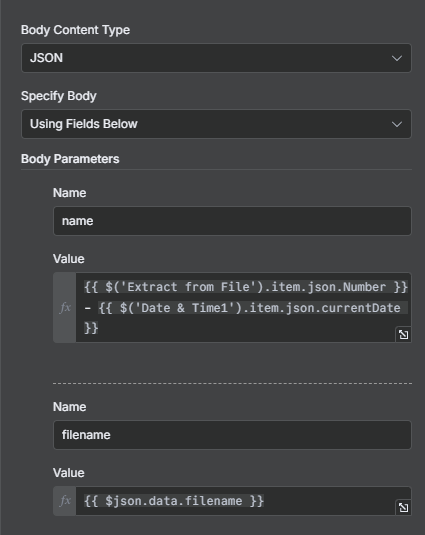Open expression editor for the name value
This screenshot has width=425, height=535.
404,334
